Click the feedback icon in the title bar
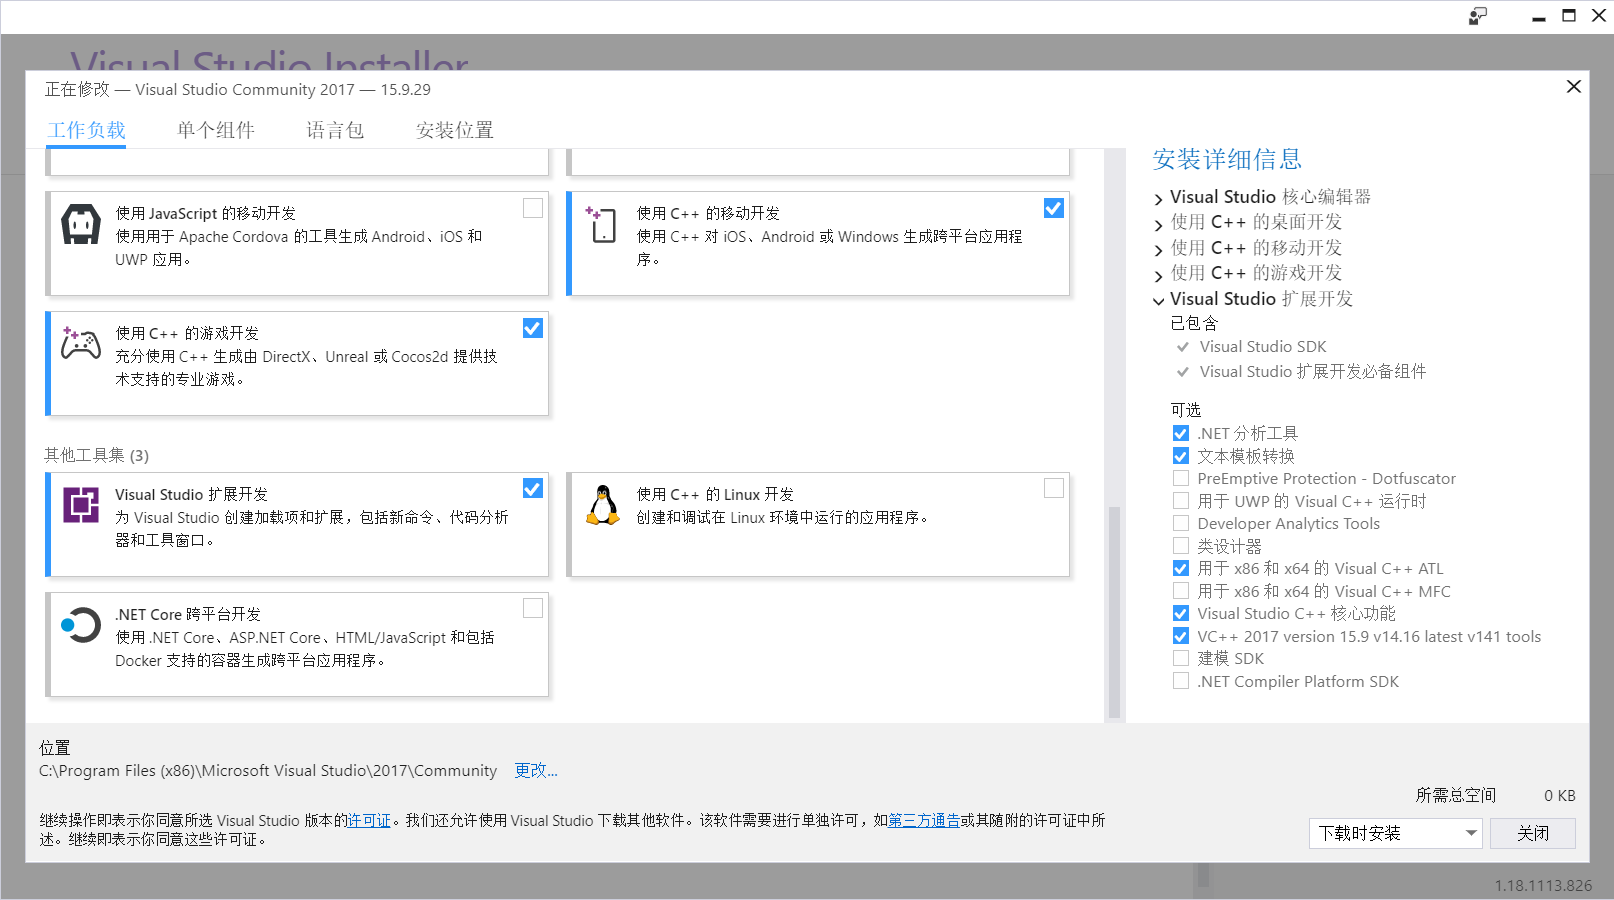Viewport: 1614px width, 900px height. [x=1478, y=15]
